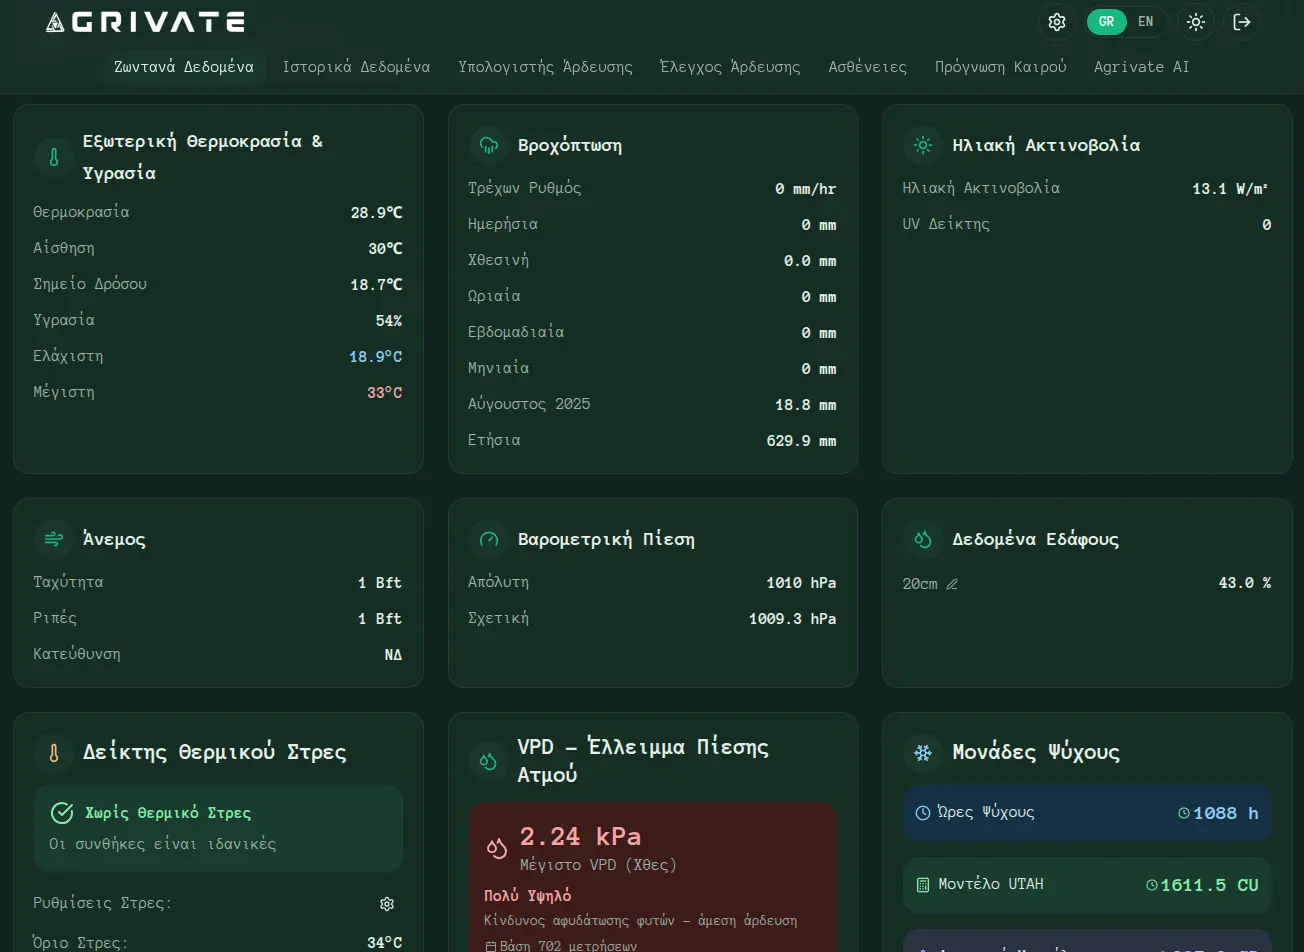The image size is (1304, 952).
Task: Select the Ασθένειες tab
Action: [868, 67]
